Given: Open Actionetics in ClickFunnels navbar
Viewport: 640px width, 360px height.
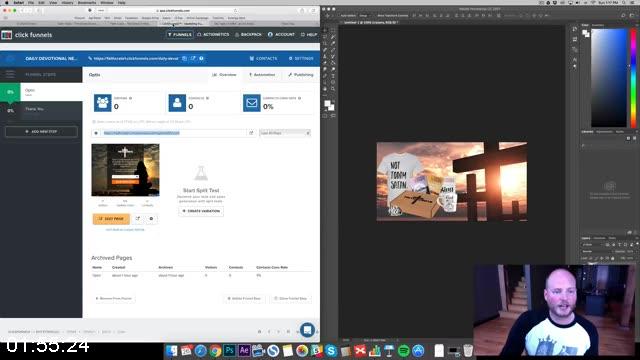Looking at the screenshot, I should click(213, 35).
